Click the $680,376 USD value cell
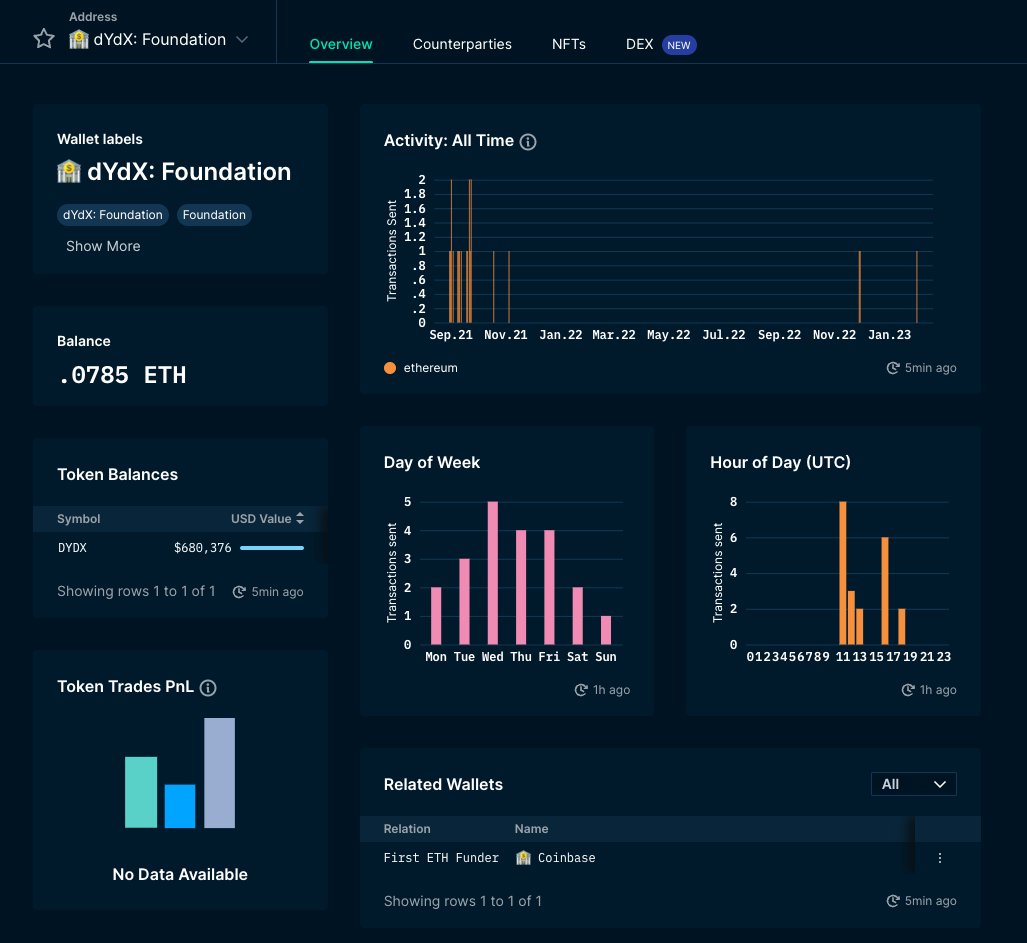1027x943 pixels. tap(202, 547)
